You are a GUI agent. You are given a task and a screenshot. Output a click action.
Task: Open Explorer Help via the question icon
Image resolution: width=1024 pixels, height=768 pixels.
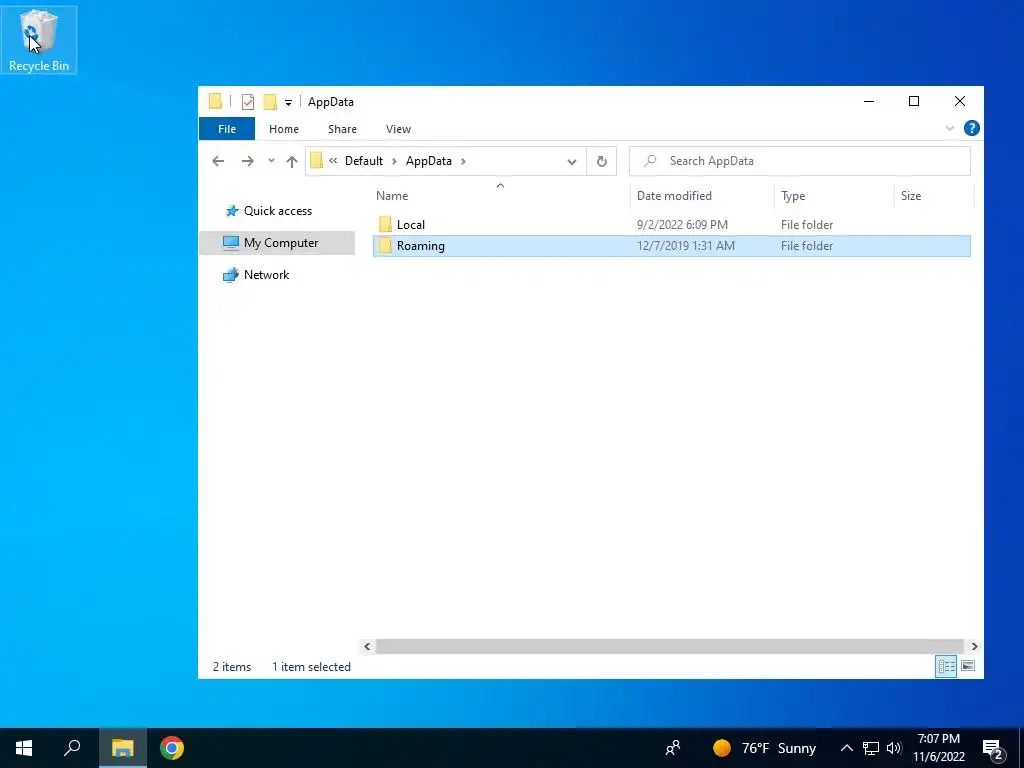pos(971,128)
